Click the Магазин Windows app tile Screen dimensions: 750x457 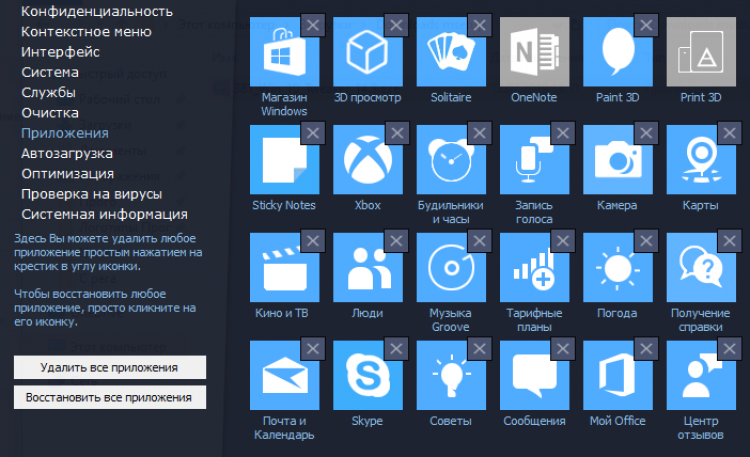coord(285,52)
